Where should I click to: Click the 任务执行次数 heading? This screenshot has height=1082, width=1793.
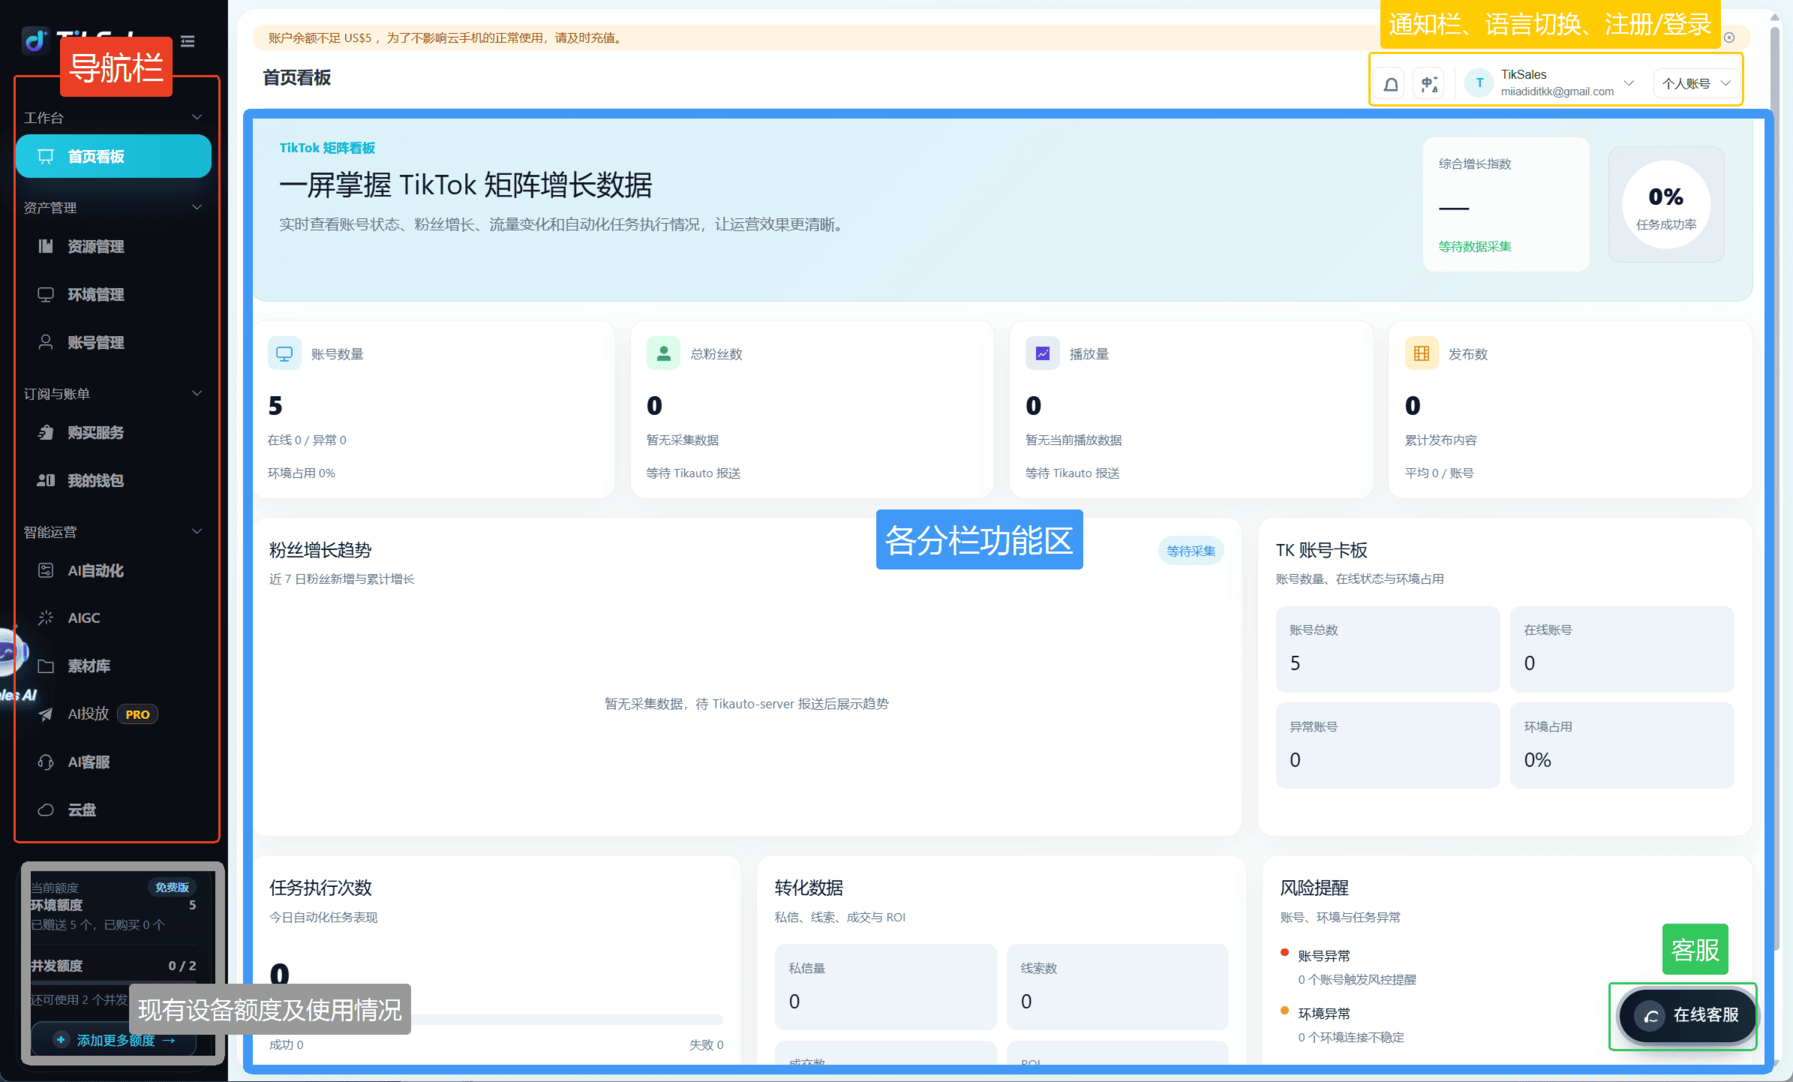click(320, 888)
